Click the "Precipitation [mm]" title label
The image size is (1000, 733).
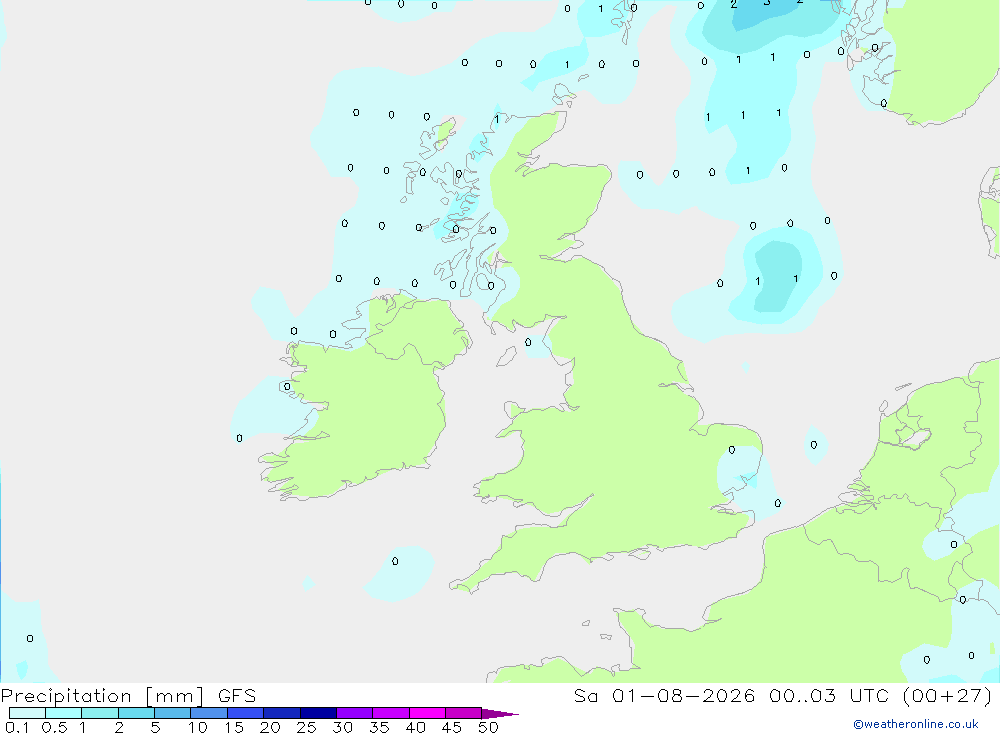point(102,696)
